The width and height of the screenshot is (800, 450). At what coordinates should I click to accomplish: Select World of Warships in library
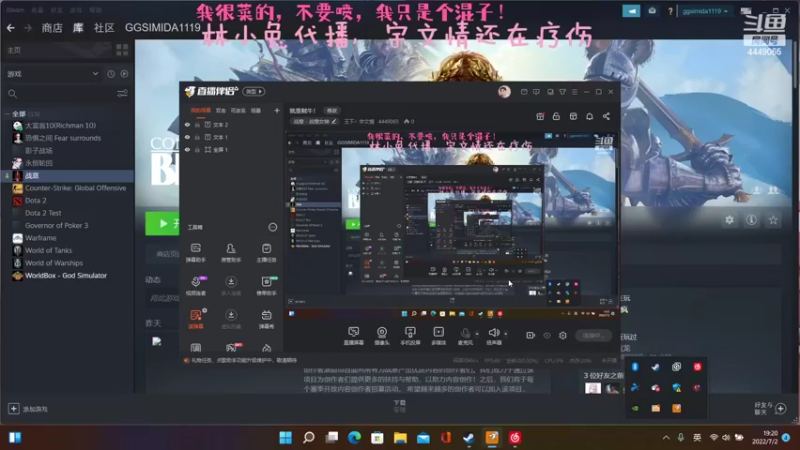click(x=54, y=263)
